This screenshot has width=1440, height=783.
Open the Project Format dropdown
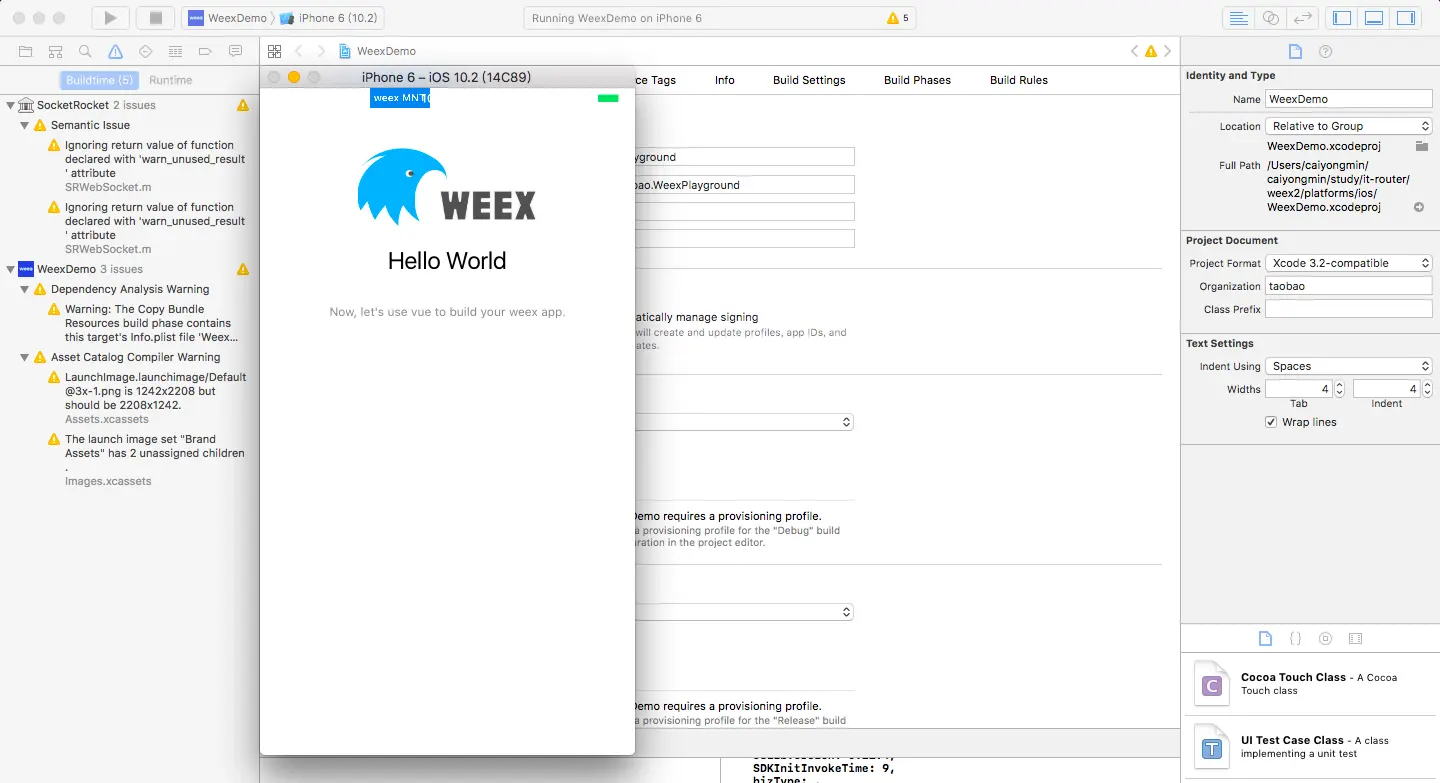click(1349, 263)
